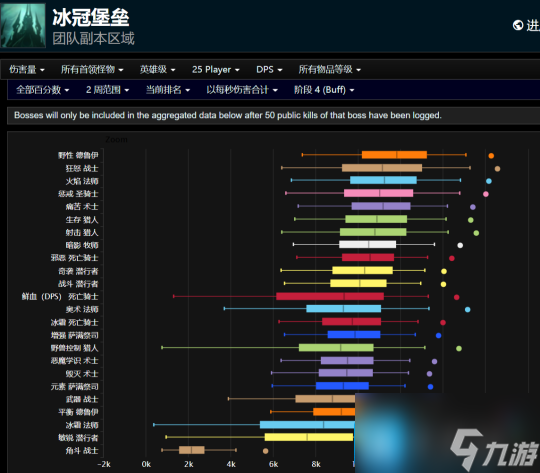Open the 所有首领怪物 boss dropdown

point(92,70)
